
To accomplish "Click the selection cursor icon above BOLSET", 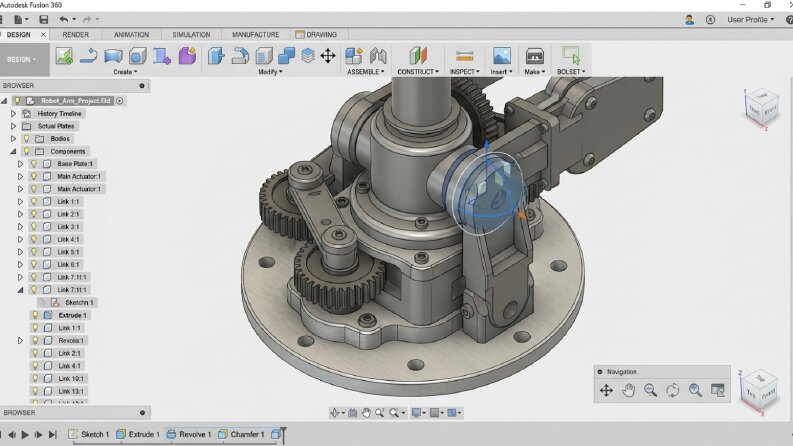I will tap(571, 55).
